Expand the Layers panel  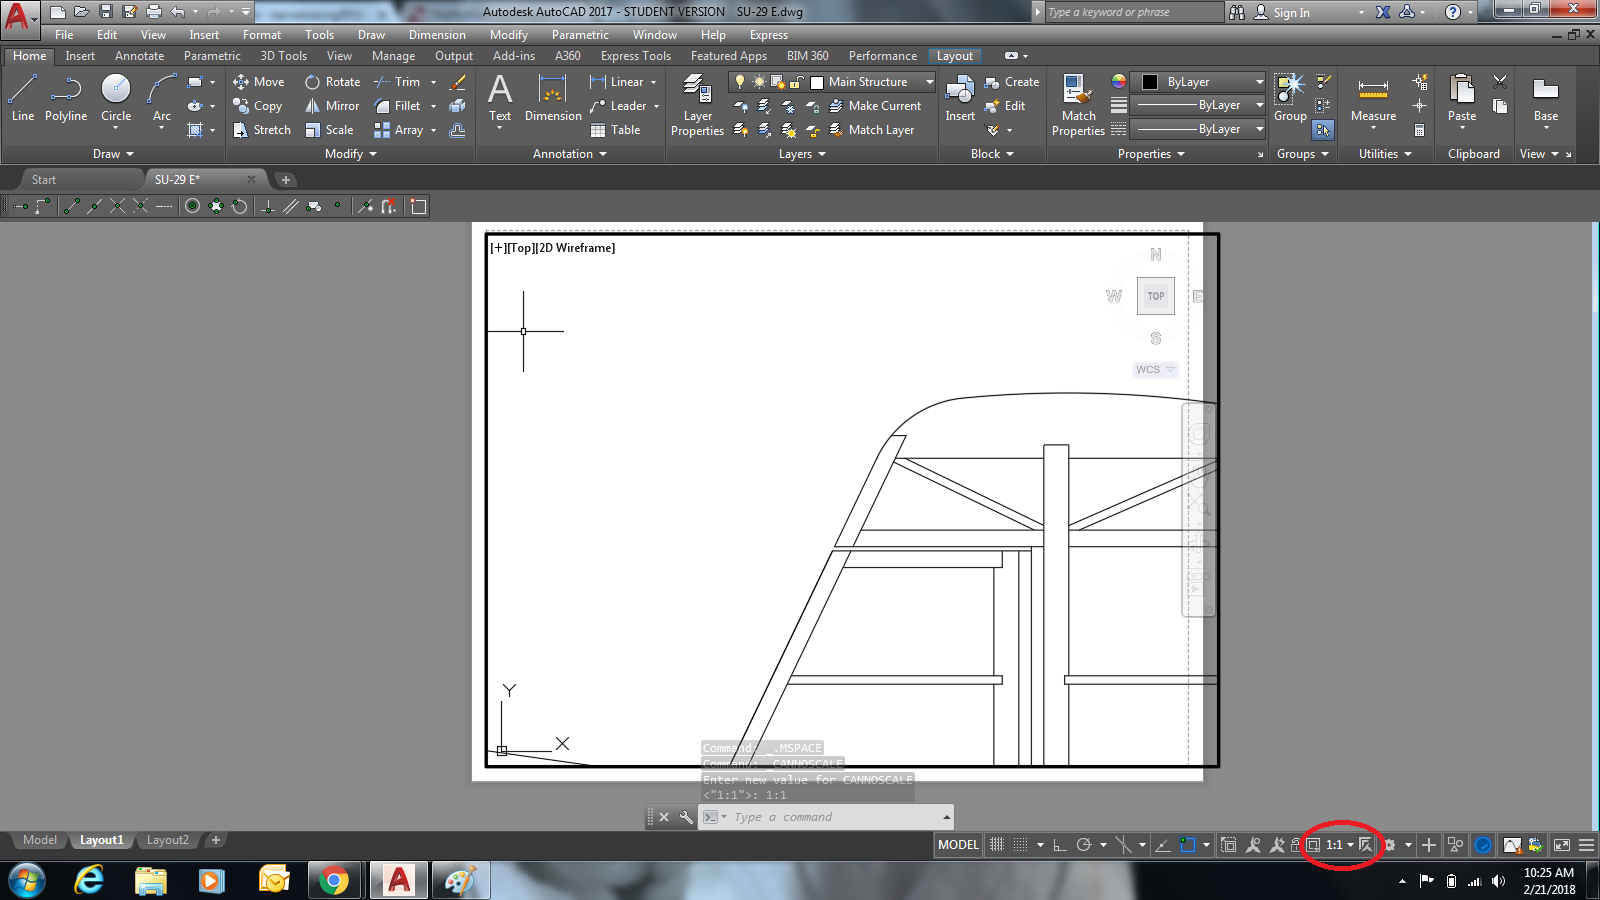coord(802,154)
